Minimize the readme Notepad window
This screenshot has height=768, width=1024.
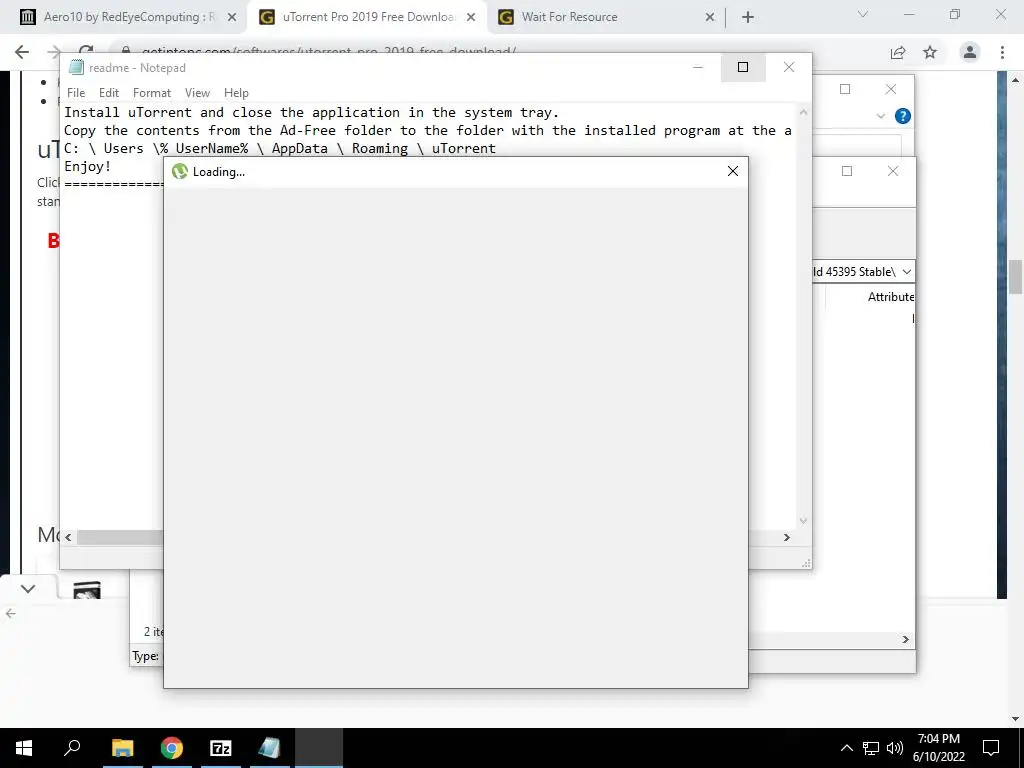[697, 67]
